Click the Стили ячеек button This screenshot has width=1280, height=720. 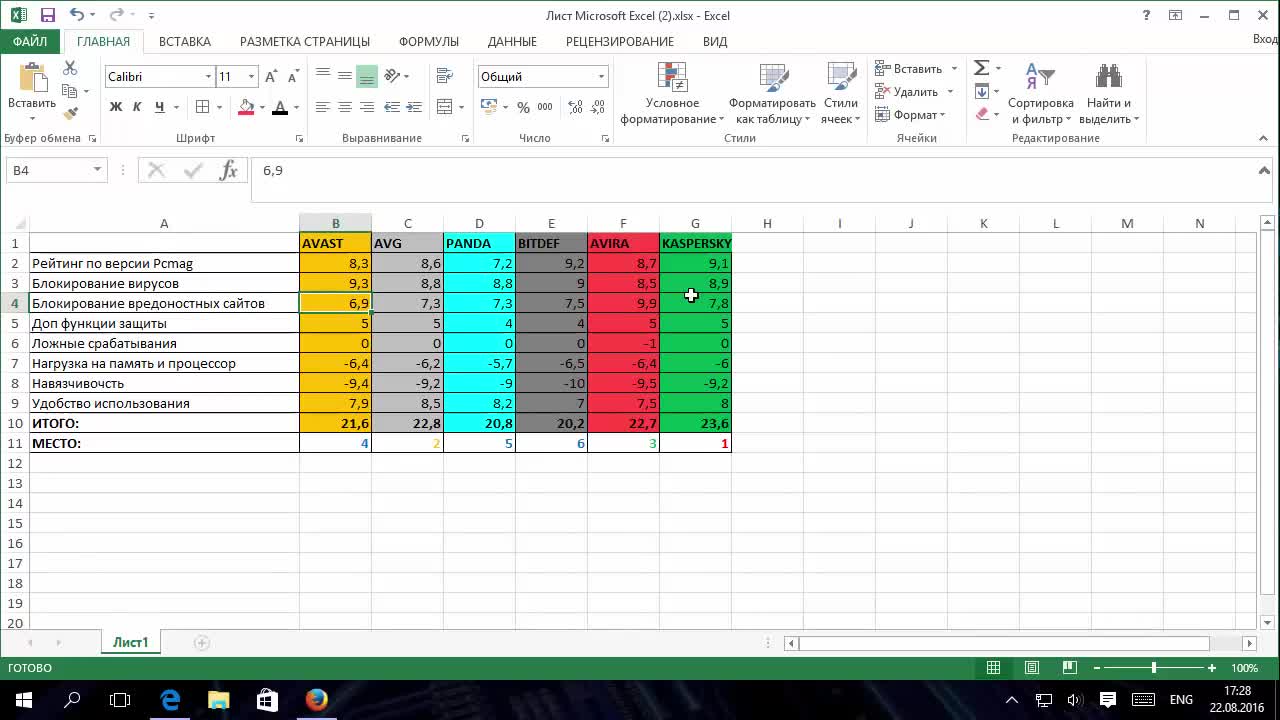click(840, 94)
